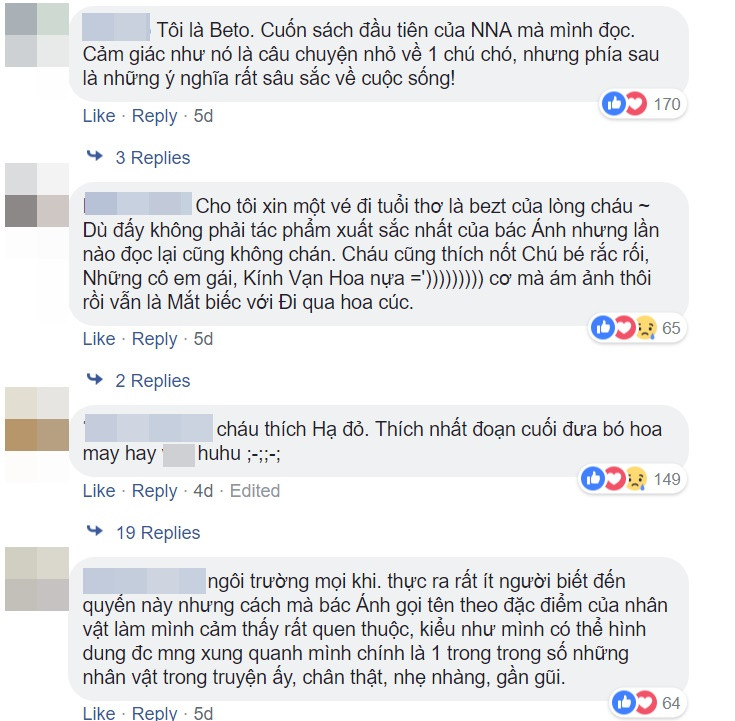Like the Cho tôi xin một vé comment
This screenshot has width=735, height=721.
(x=99, y=338)
